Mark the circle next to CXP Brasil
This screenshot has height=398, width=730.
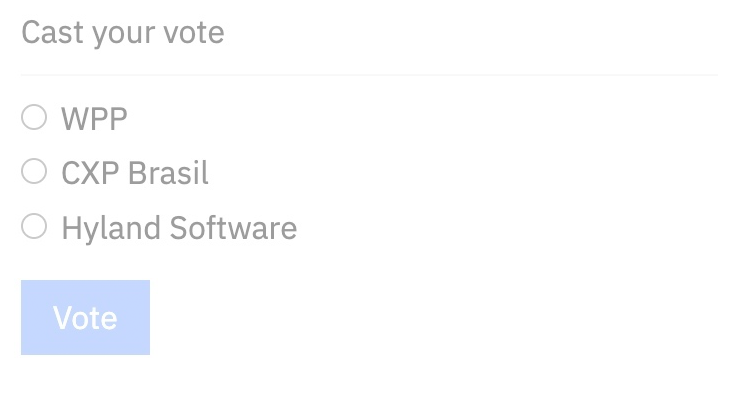click(34, 171)
